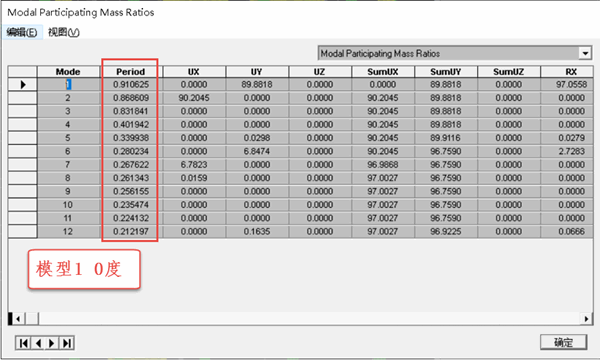Select Mode cell 6
Screen dimensions: 600x360
pos(68,151)
